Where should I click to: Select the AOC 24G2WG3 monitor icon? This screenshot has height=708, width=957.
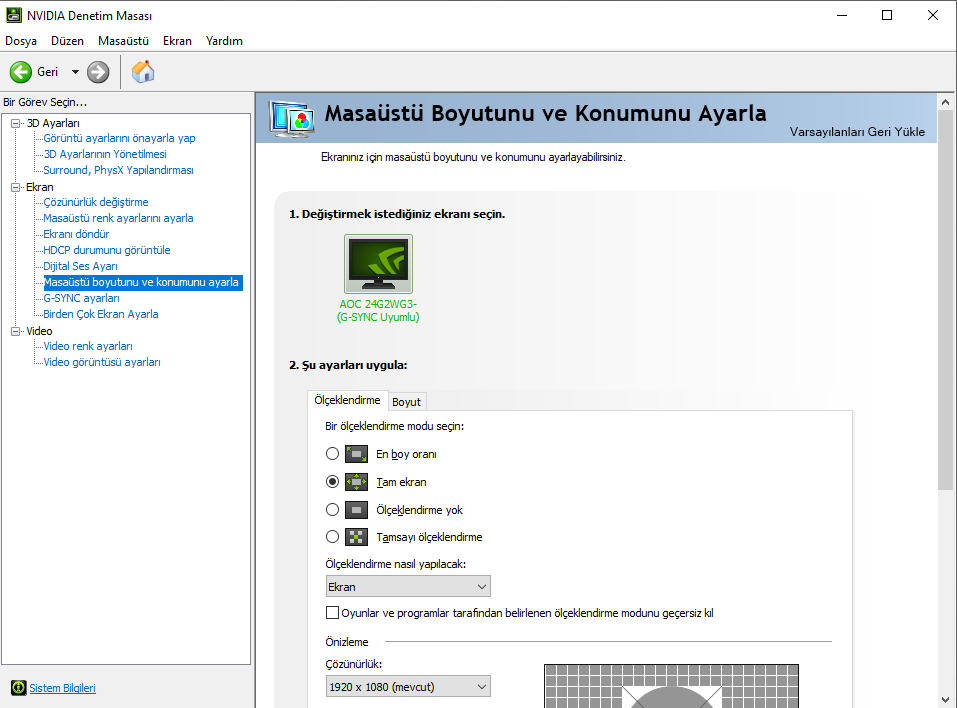[x=378, y=264]
